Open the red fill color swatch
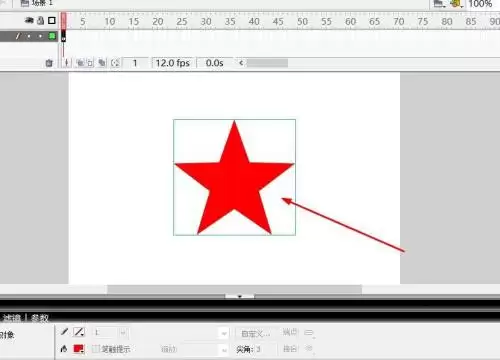 [79, 349]
